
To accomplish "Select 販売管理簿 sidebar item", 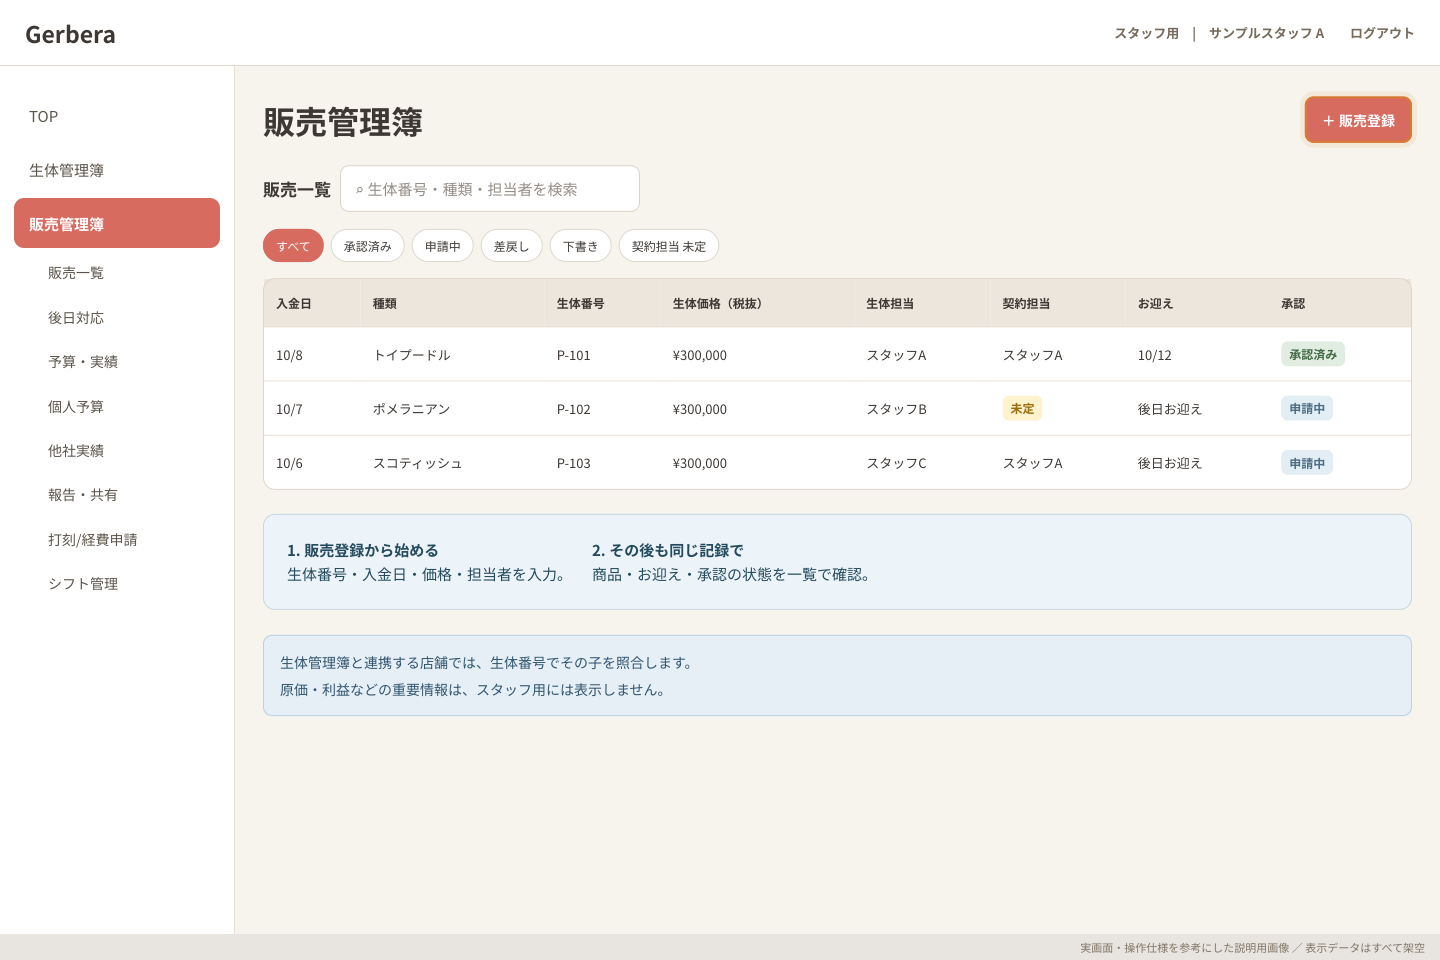I will (117, 223).
